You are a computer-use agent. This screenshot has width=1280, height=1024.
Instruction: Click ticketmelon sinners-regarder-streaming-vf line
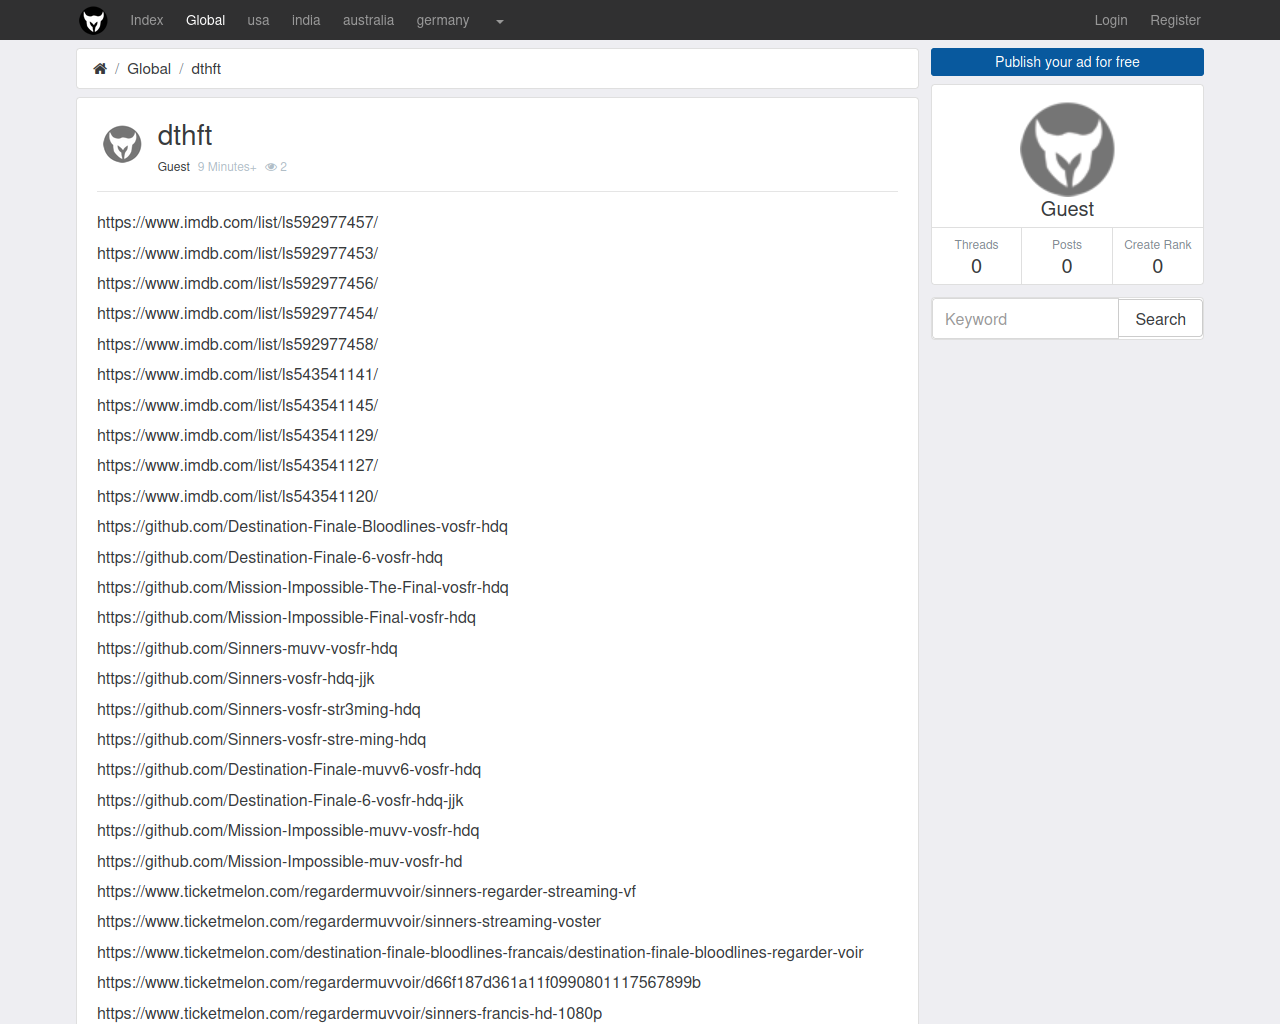click(x=366, y=891)
